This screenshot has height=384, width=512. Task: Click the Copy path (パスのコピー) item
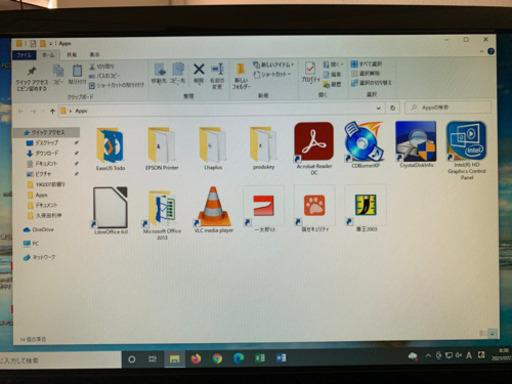click(x=104, y=76)
